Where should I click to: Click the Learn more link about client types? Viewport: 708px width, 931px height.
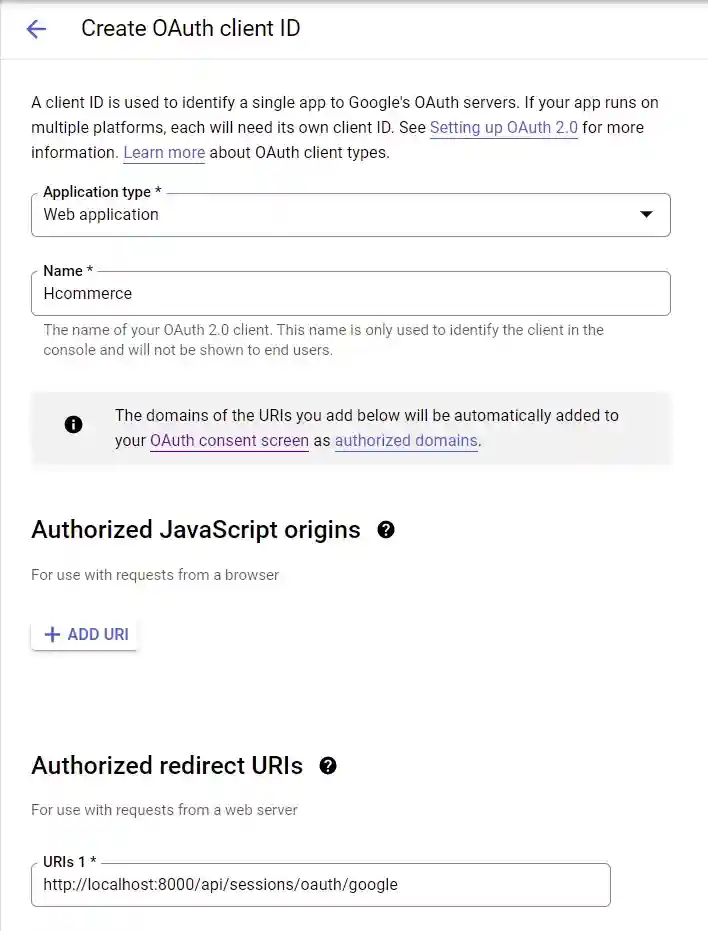click(163, 152)
